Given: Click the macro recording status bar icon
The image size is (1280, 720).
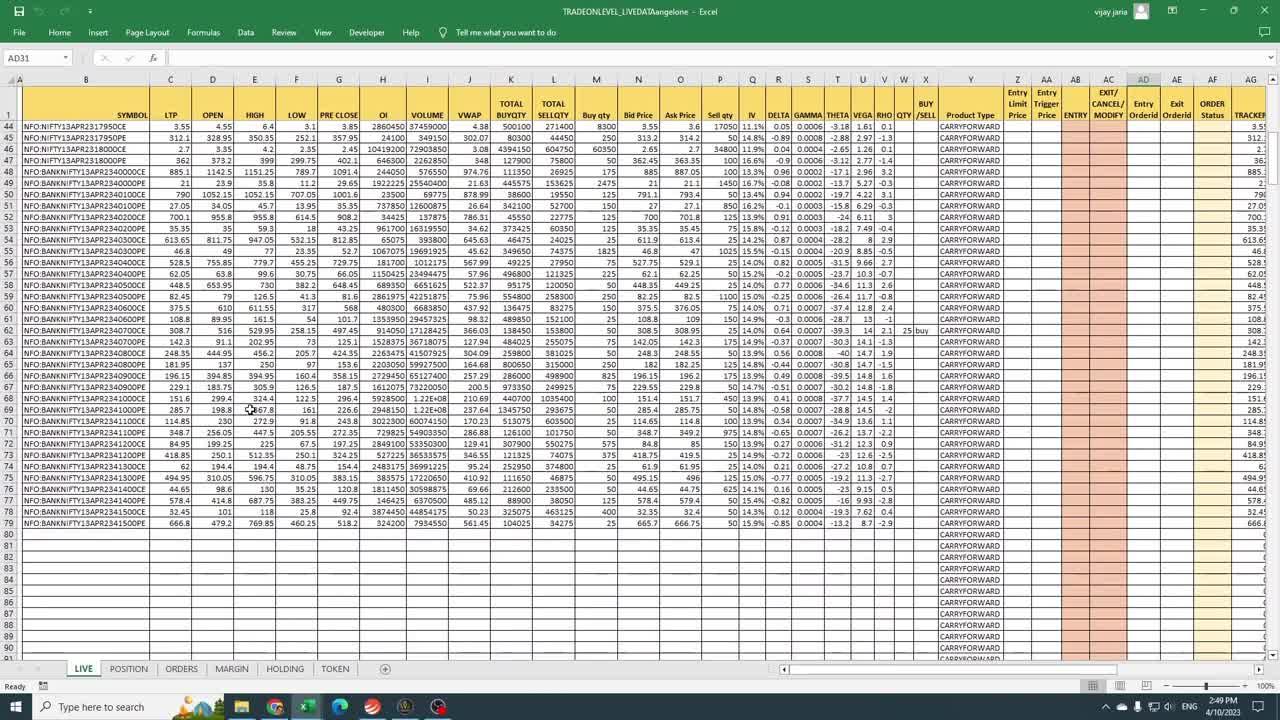Looking at the screenshot, I should (x=43, y=686).
